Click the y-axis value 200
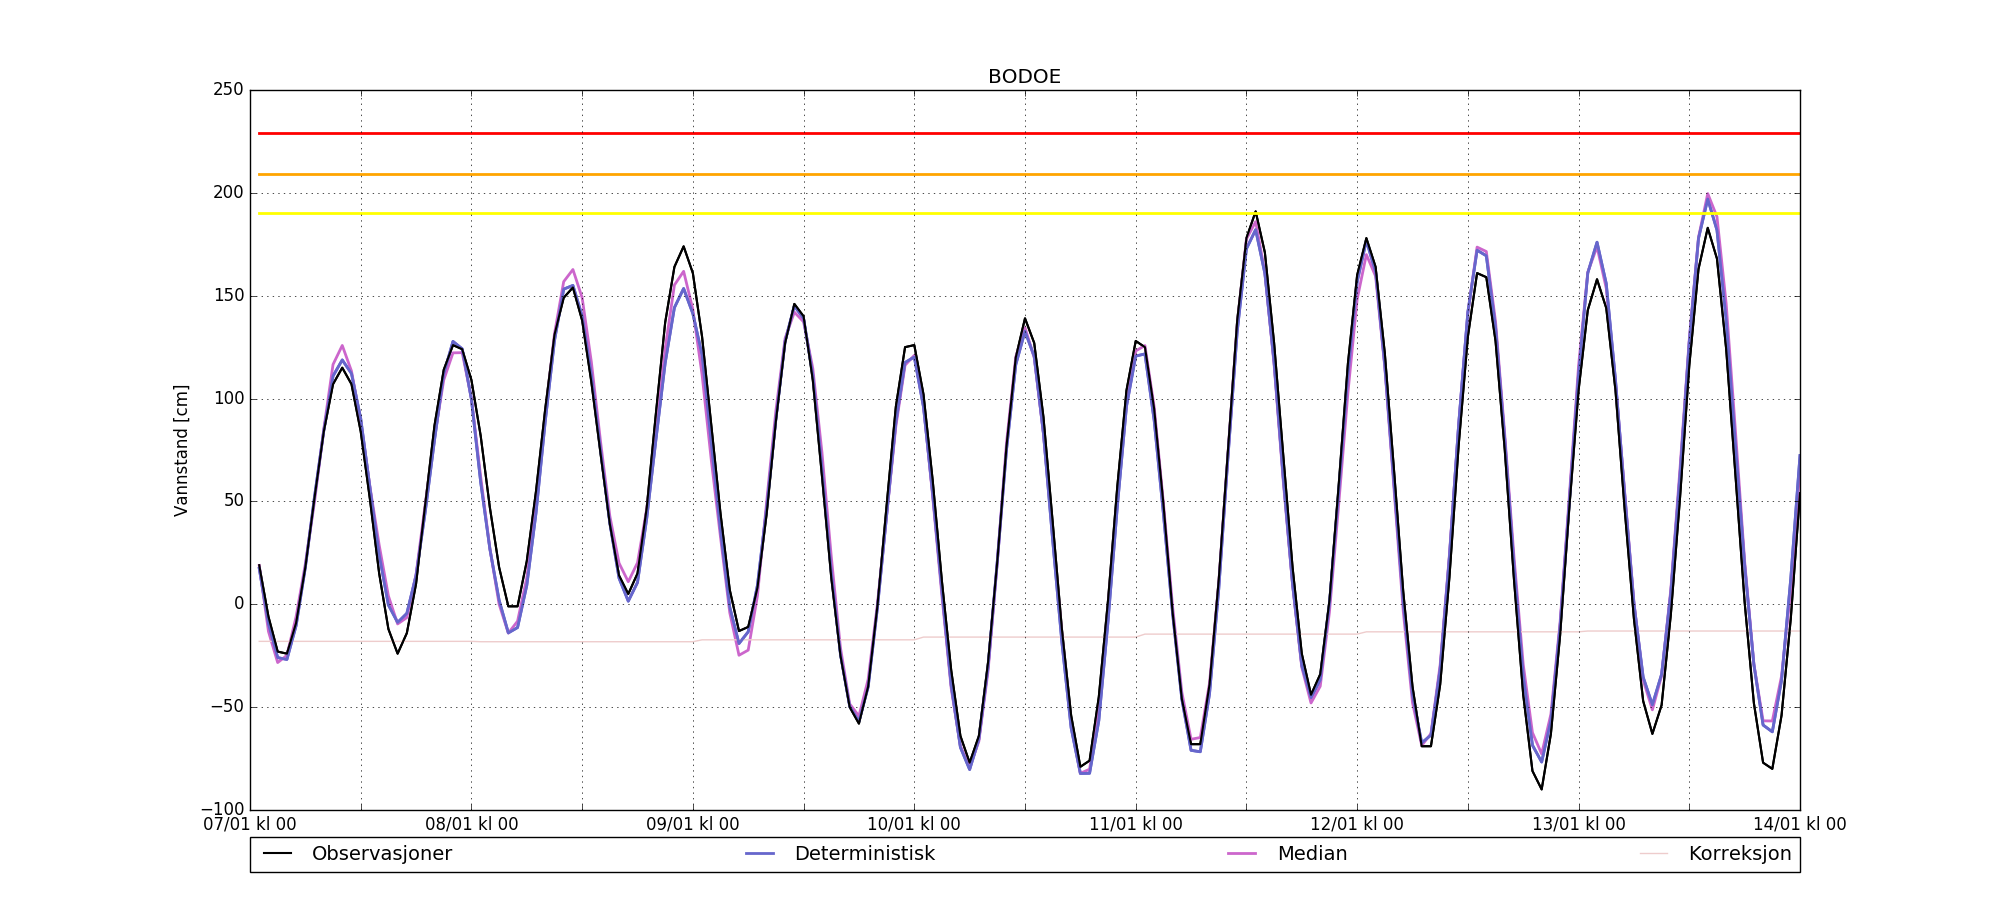The image size is (2000, 900). 228,193
